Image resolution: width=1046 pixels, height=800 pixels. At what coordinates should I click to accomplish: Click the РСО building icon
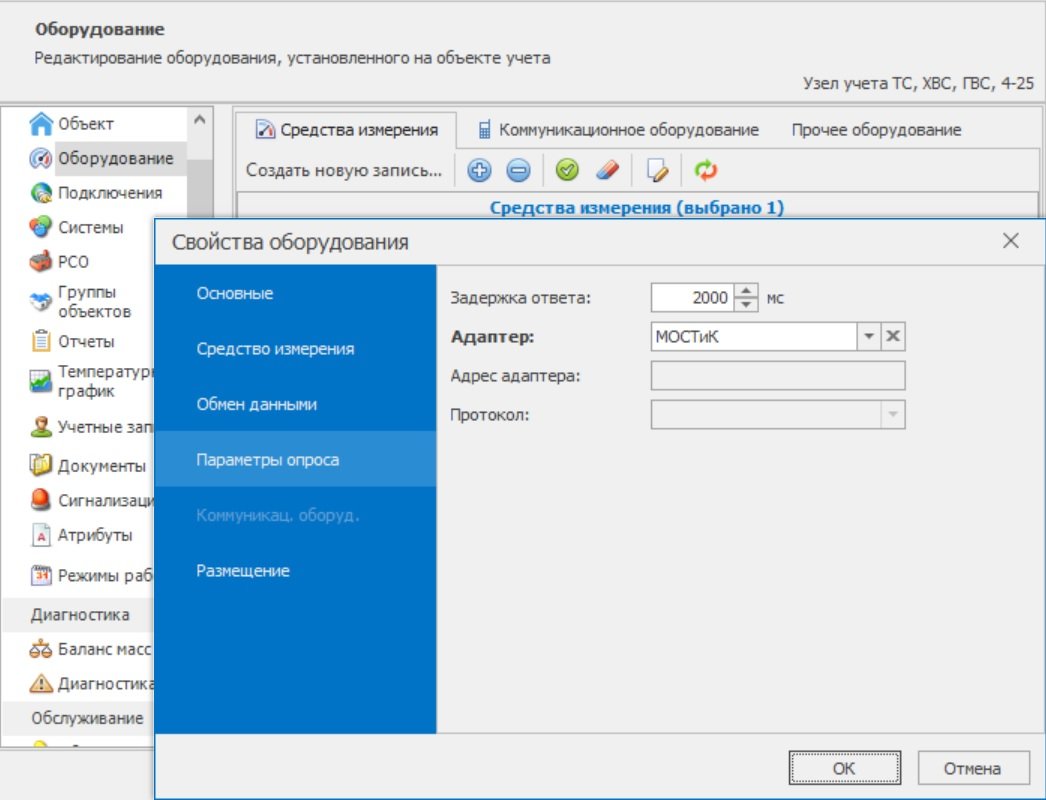tap(41, 262)
